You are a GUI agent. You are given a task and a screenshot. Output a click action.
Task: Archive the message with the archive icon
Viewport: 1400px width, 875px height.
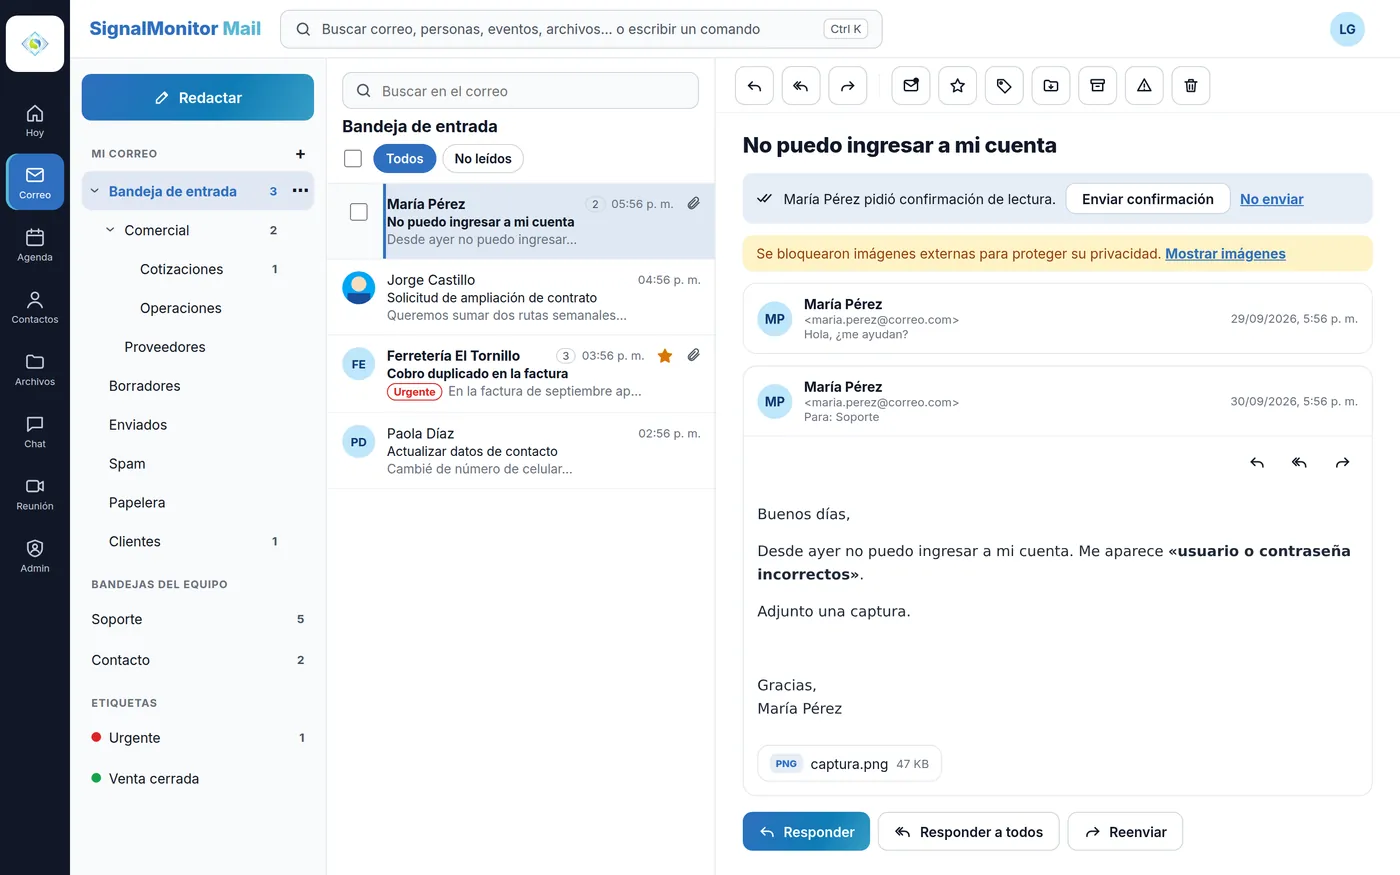tap(1097, 86)
